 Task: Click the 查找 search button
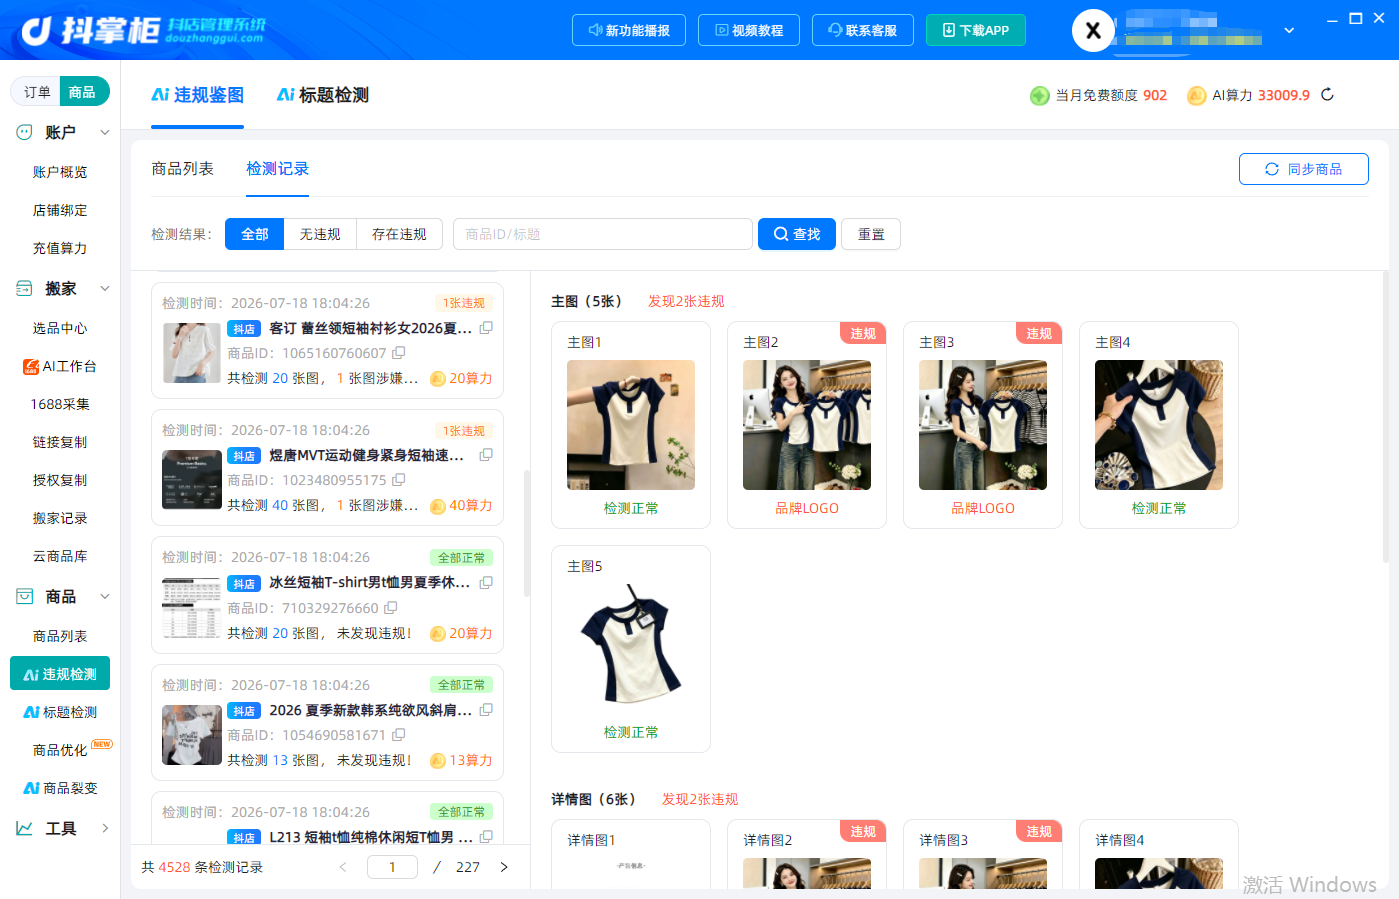(797, 234)
